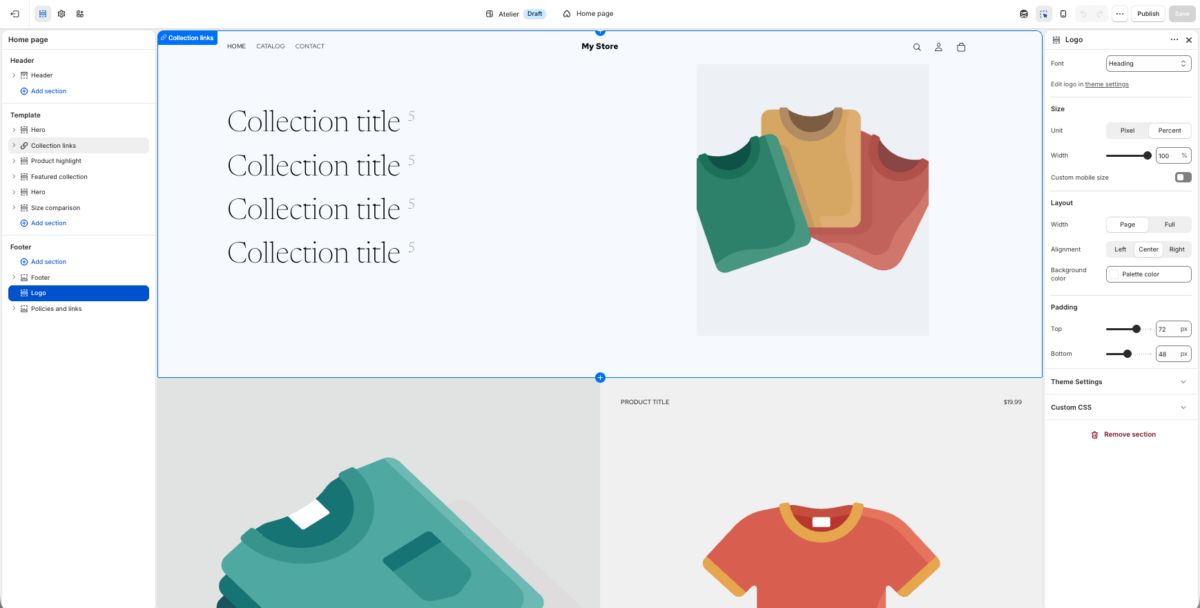
Task: Click the cart bag icon in preview
Action: (961, 47)
